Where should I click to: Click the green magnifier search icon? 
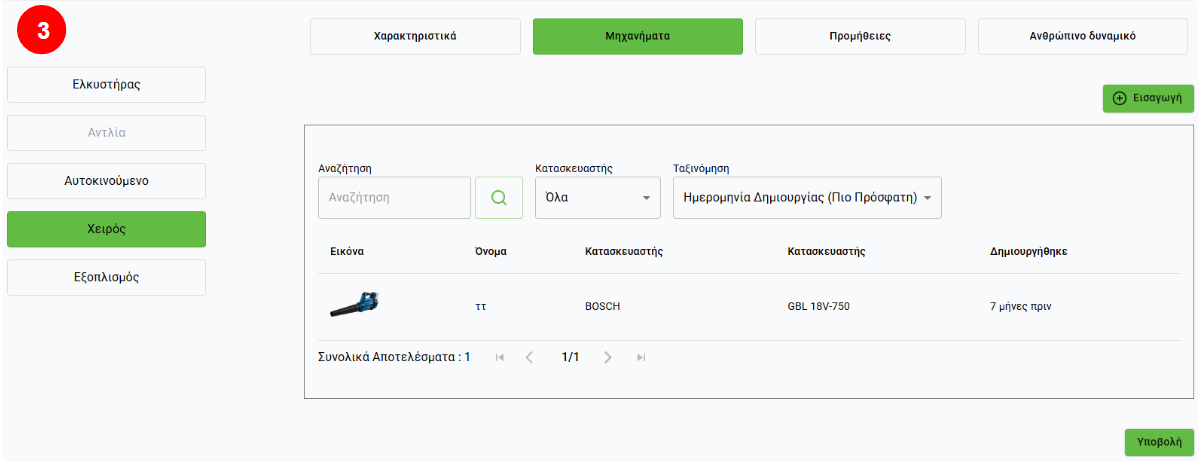[498, 198]
